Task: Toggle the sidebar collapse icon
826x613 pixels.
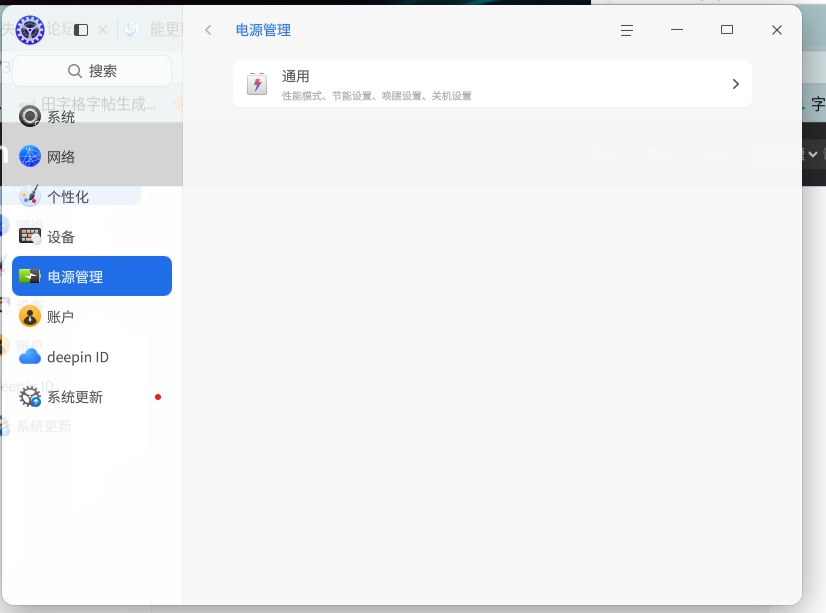Action: coord(81,30)
